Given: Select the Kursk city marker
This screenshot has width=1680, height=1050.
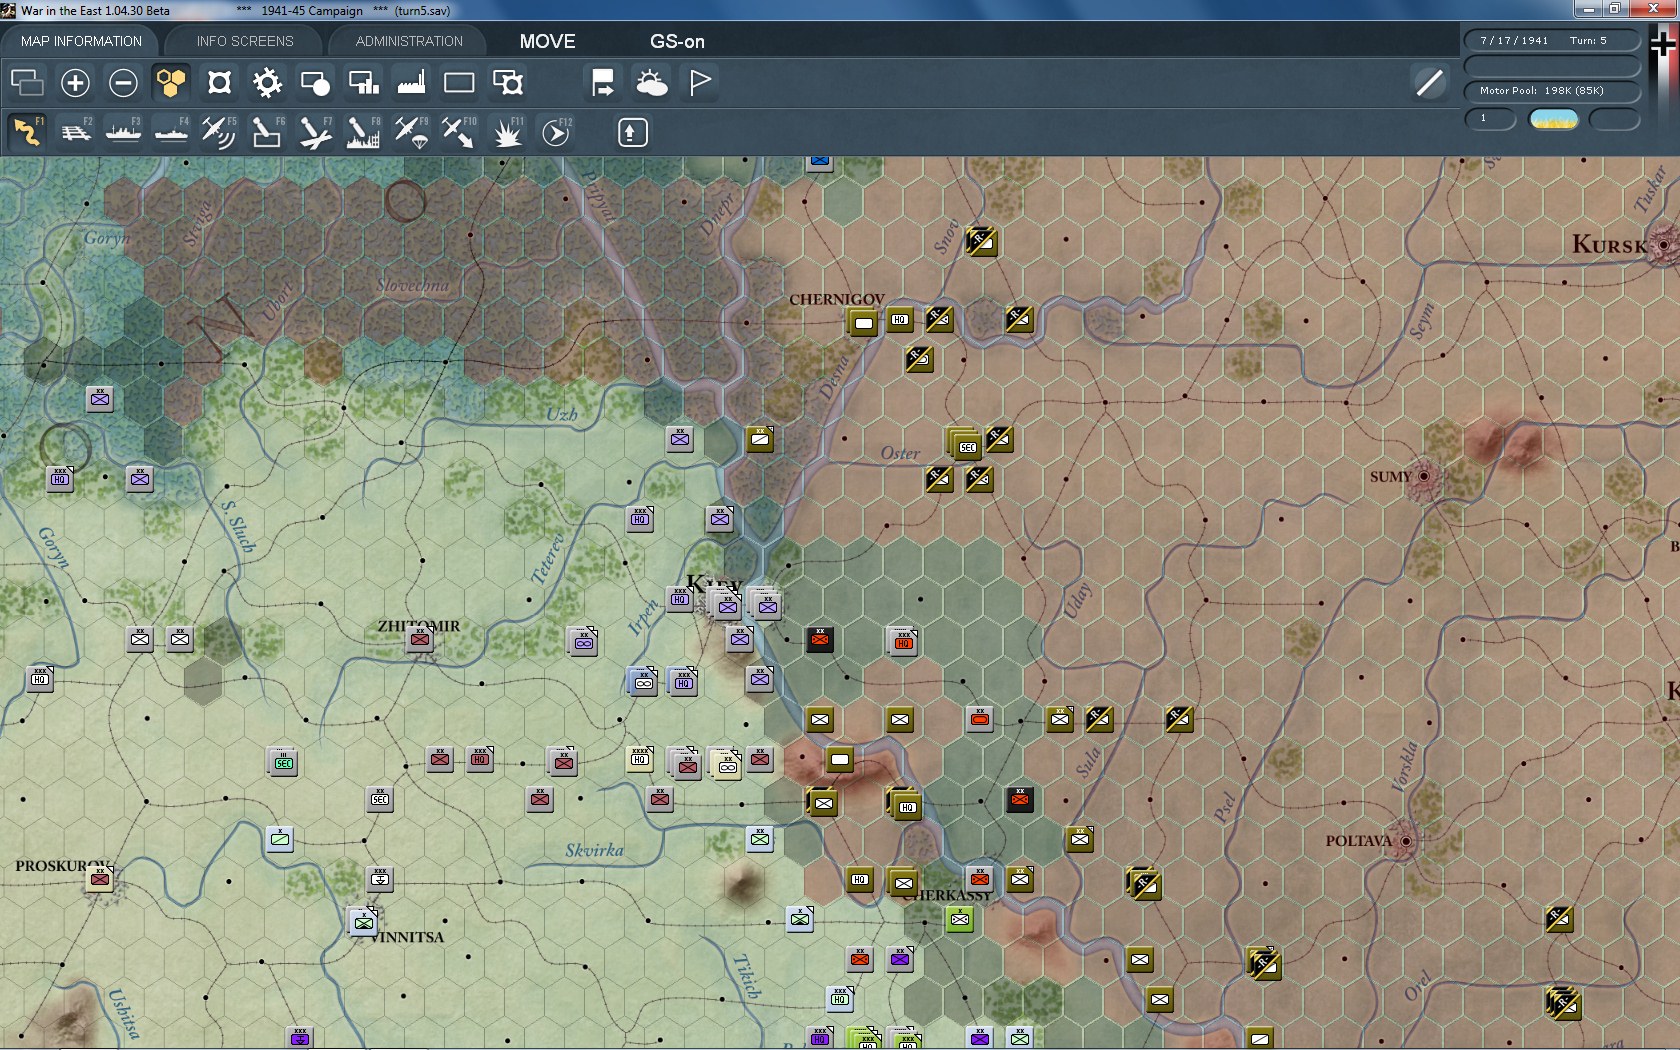Looking at the screenshot, I should [1664, 244].
